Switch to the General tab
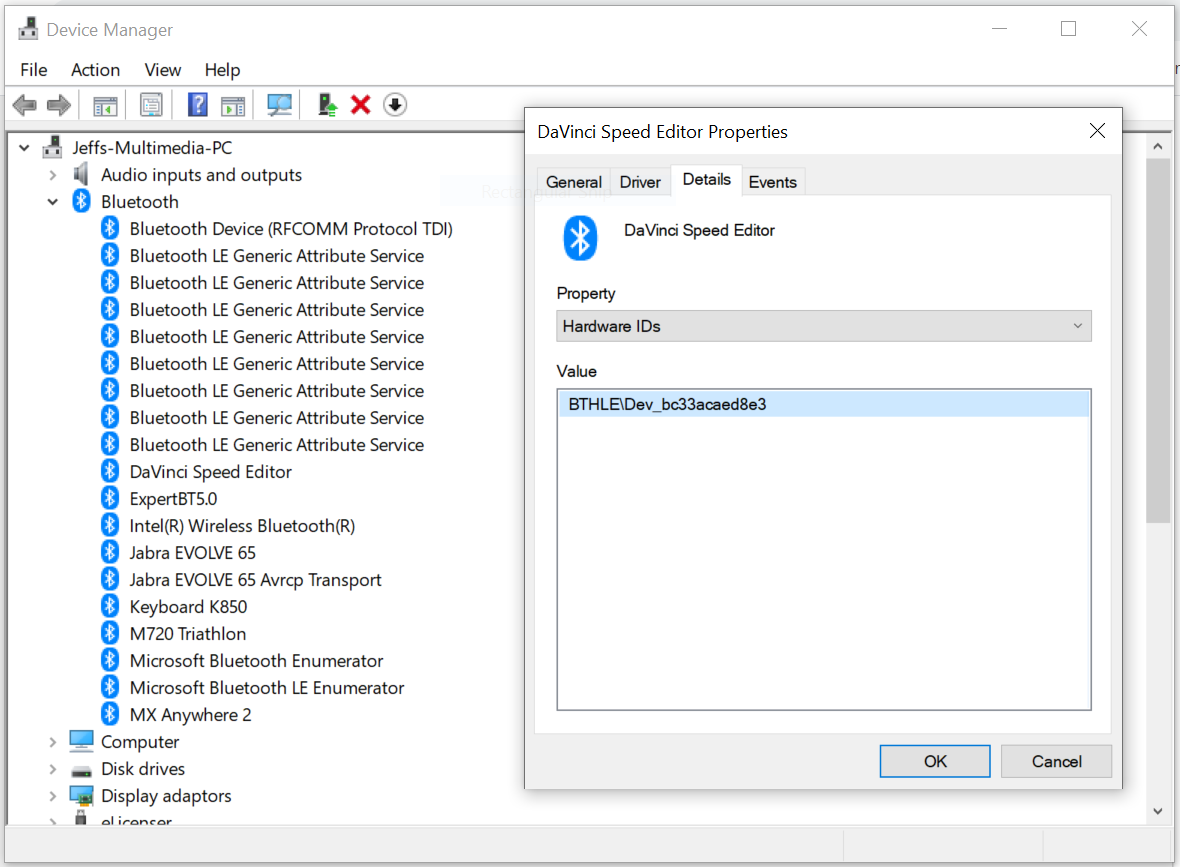The width and height of the screenshot is (1180, 867). 573,182
